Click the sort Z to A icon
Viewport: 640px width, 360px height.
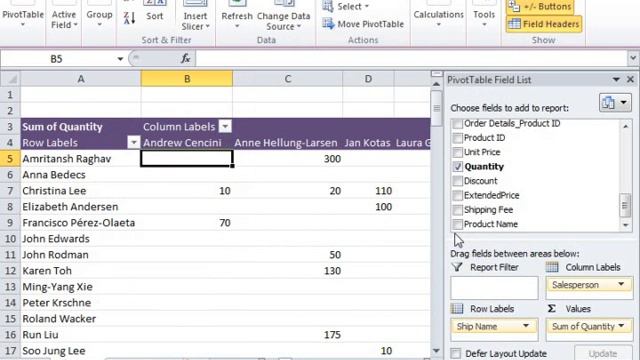click(129, 18)
